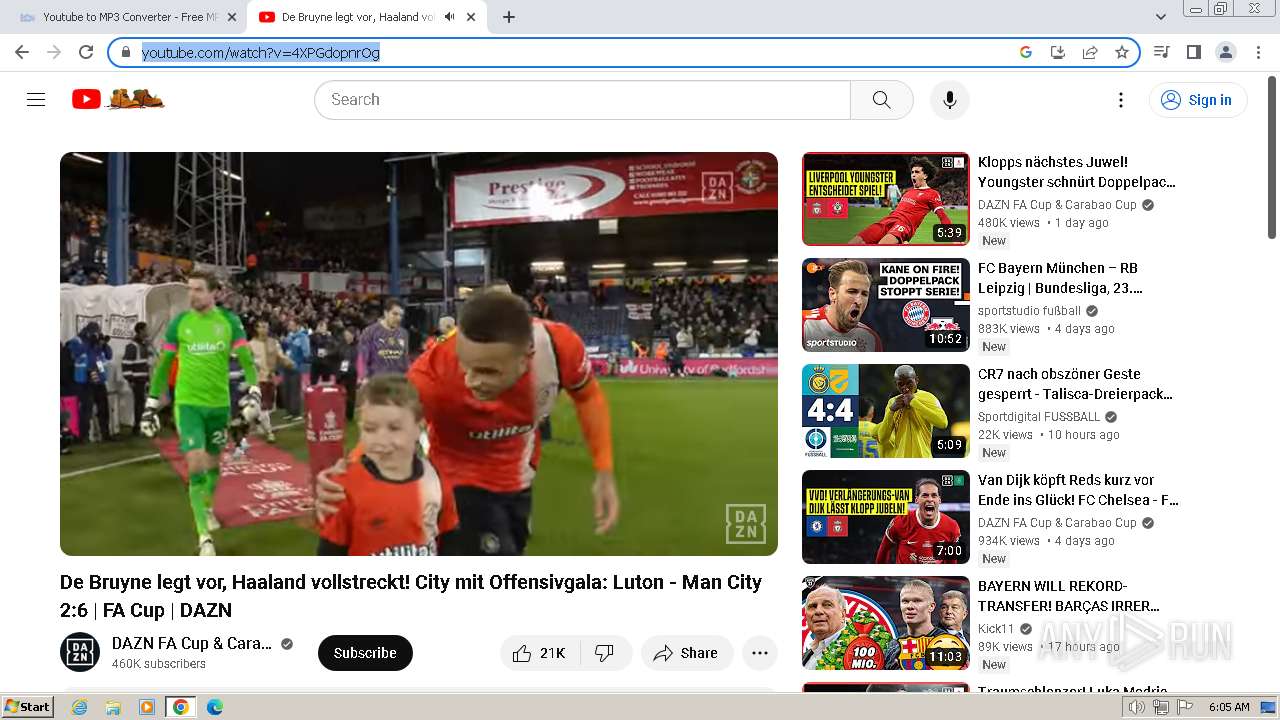Click the search magnifier button

pos(881,99)
